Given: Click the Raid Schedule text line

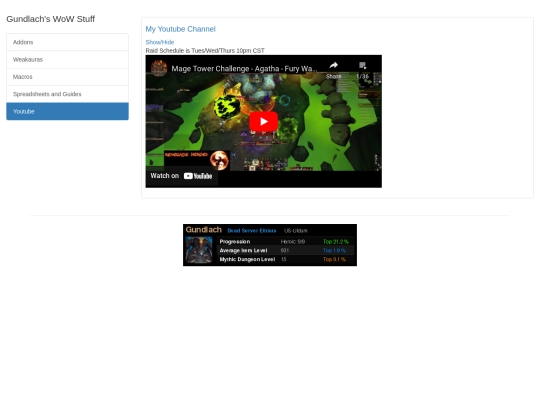Looking at the screenshot, I should [205, 51].
